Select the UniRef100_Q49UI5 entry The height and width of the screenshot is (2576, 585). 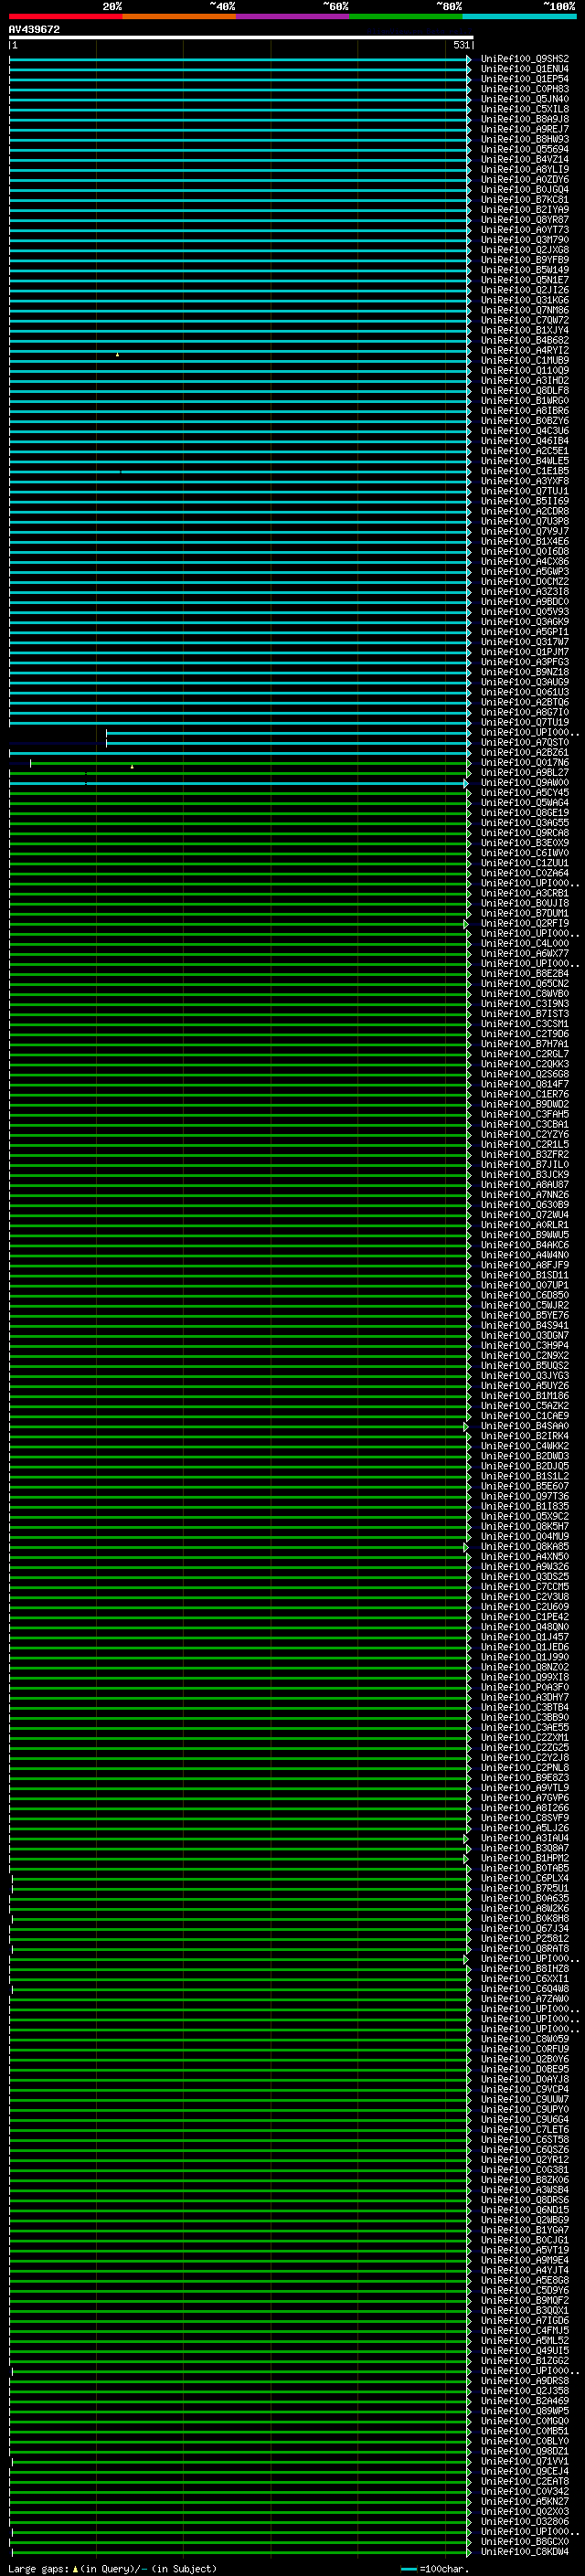525,2350
